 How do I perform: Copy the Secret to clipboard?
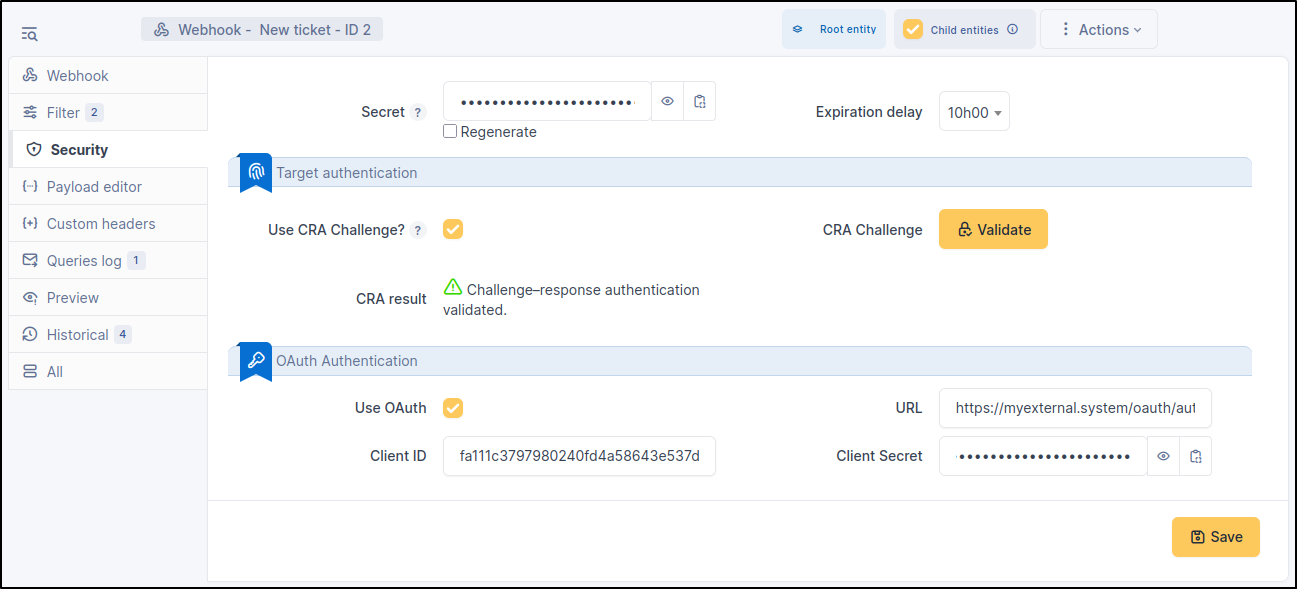coord(700,101)
